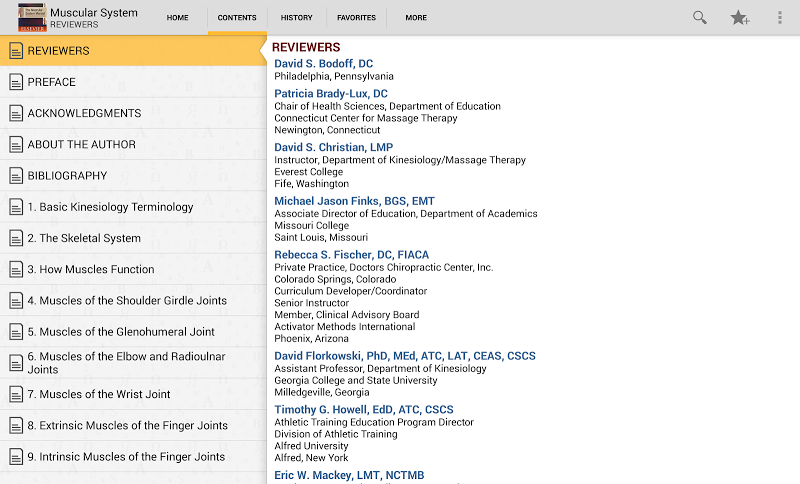Add page to favorites star icon

click(740, 17)
